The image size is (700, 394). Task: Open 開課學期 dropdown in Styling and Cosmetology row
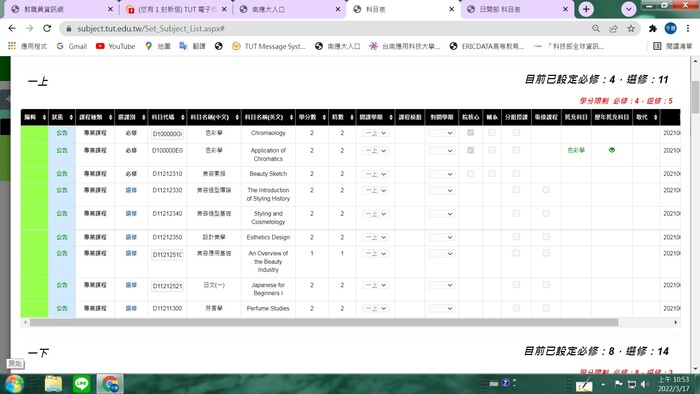coord(375,214)
